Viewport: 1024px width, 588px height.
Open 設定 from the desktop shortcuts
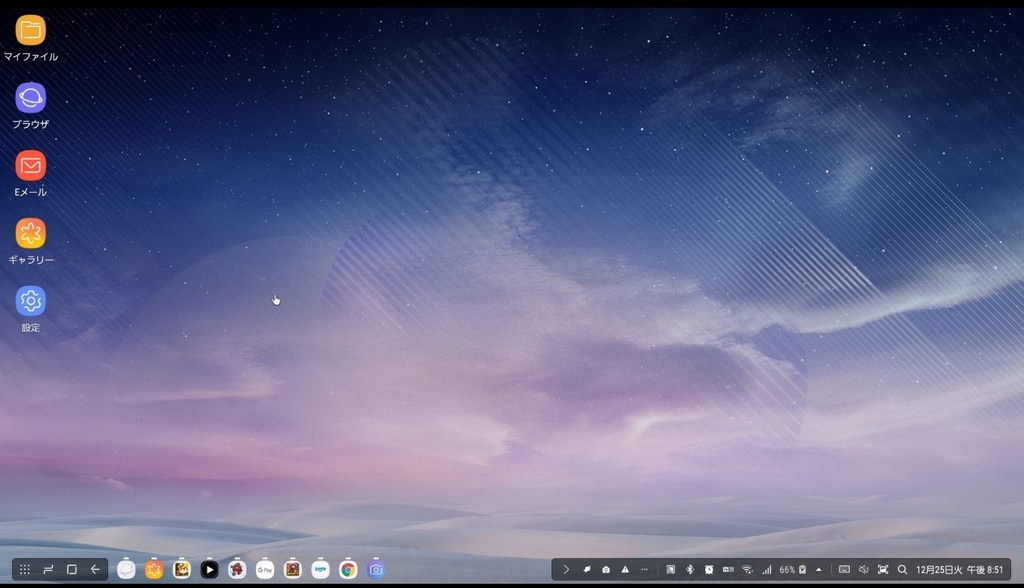click(31, 300)
